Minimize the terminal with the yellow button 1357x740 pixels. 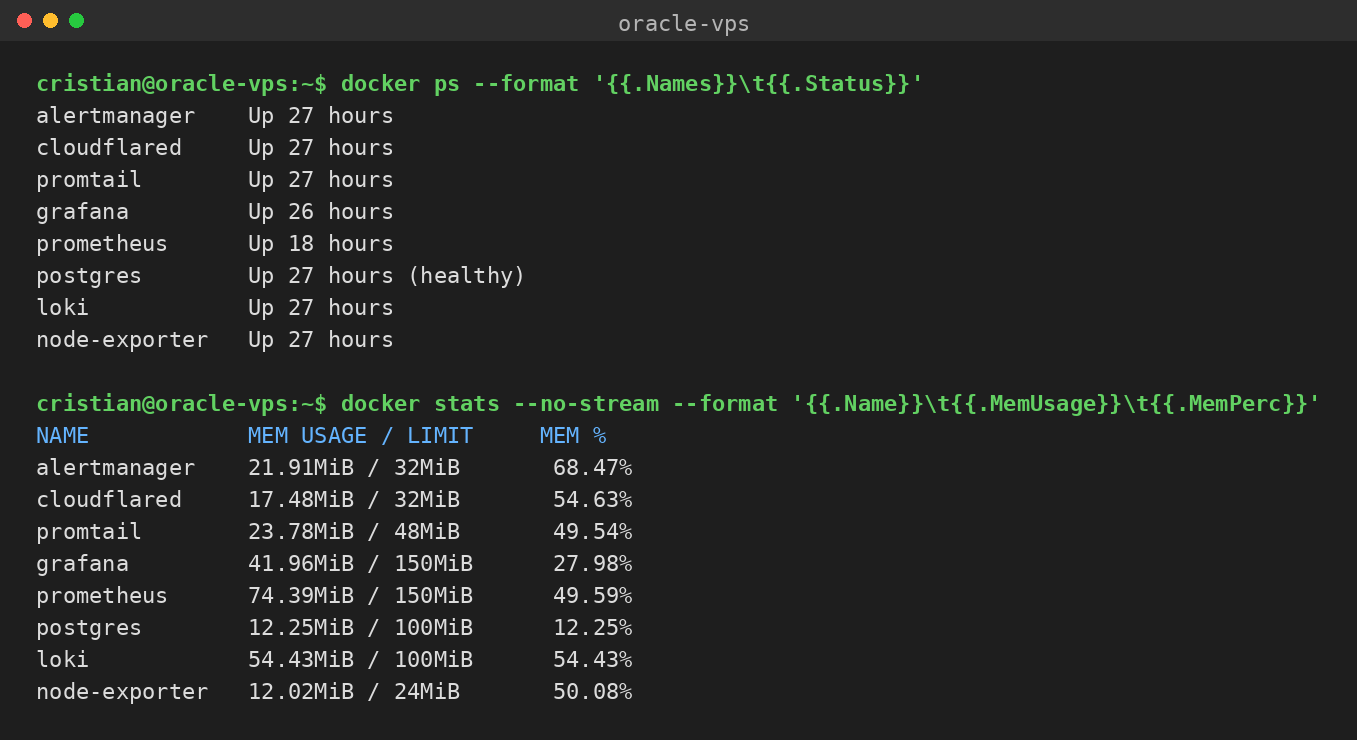click(50, 21)
